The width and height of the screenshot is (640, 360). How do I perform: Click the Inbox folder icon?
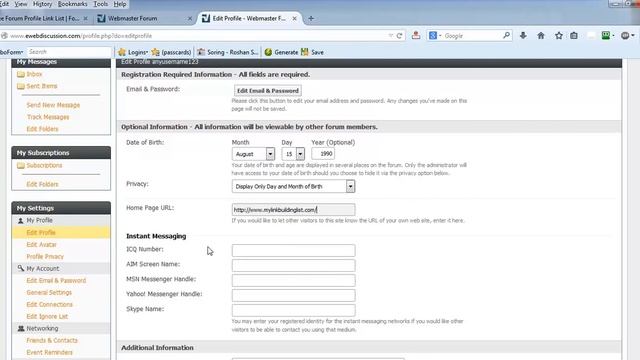pos(21,74)
